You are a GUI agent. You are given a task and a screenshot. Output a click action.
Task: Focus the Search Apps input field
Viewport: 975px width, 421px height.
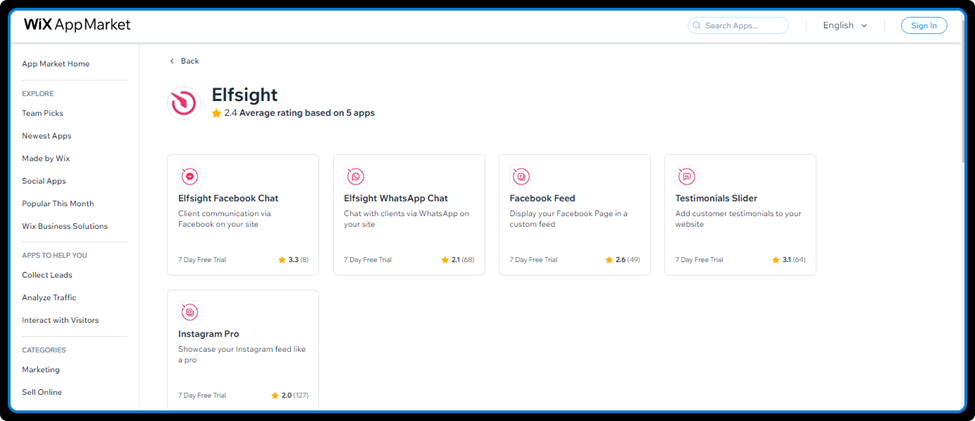click(738, 25)
